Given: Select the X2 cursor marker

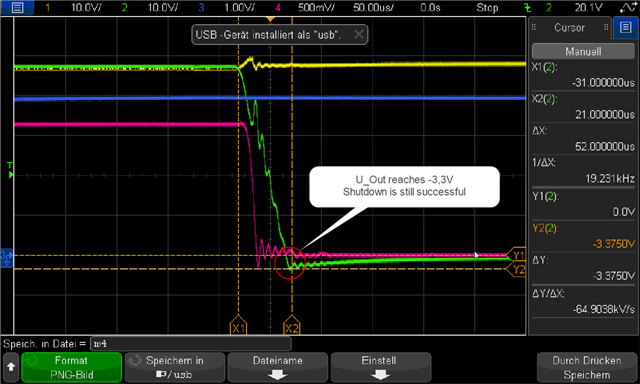Looking at the screenshot, I should (292, 326).
